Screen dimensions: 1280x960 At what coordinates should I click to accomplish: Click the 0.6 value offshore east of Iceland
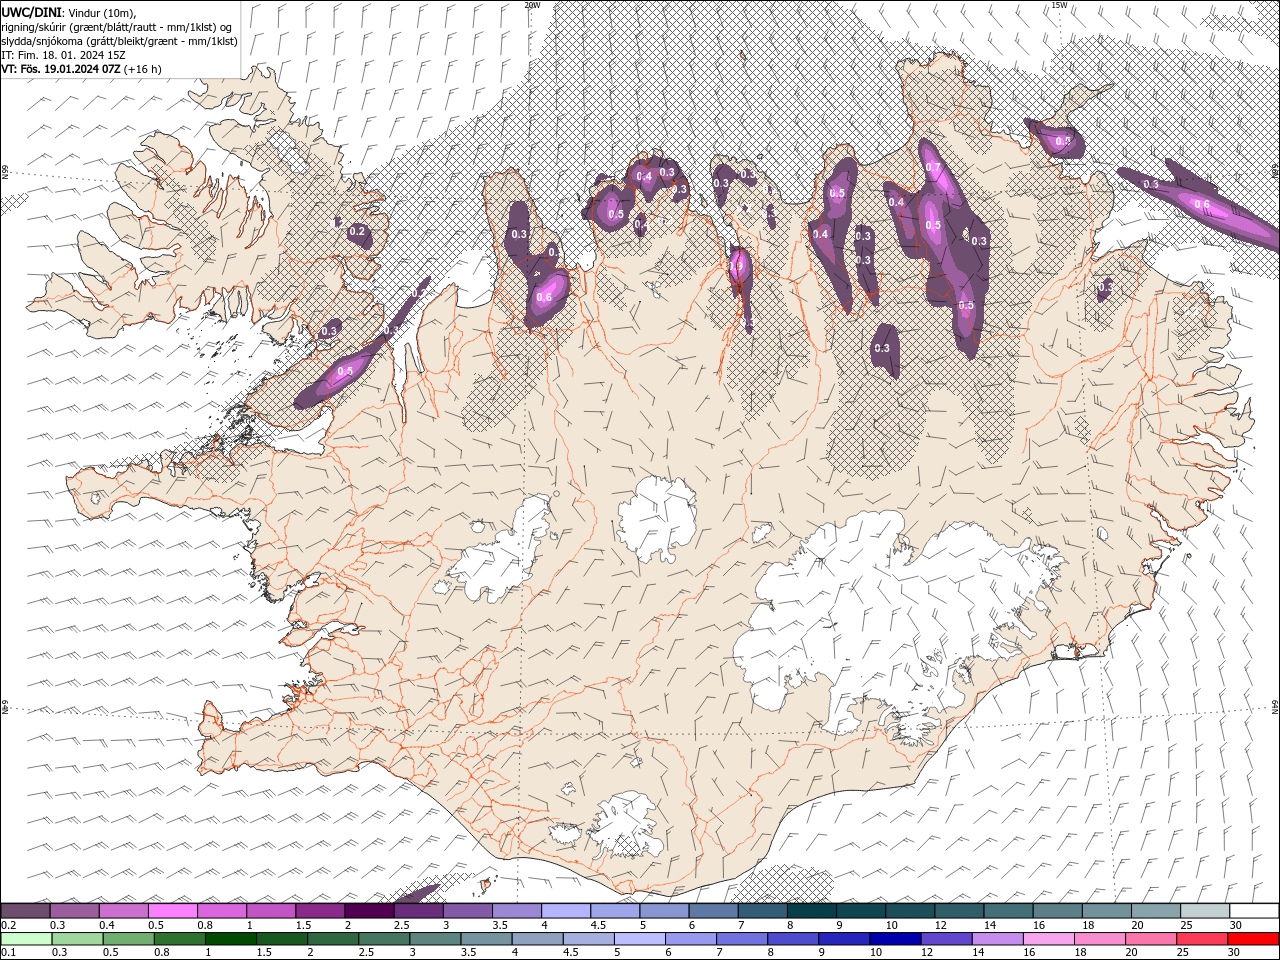1202,204
